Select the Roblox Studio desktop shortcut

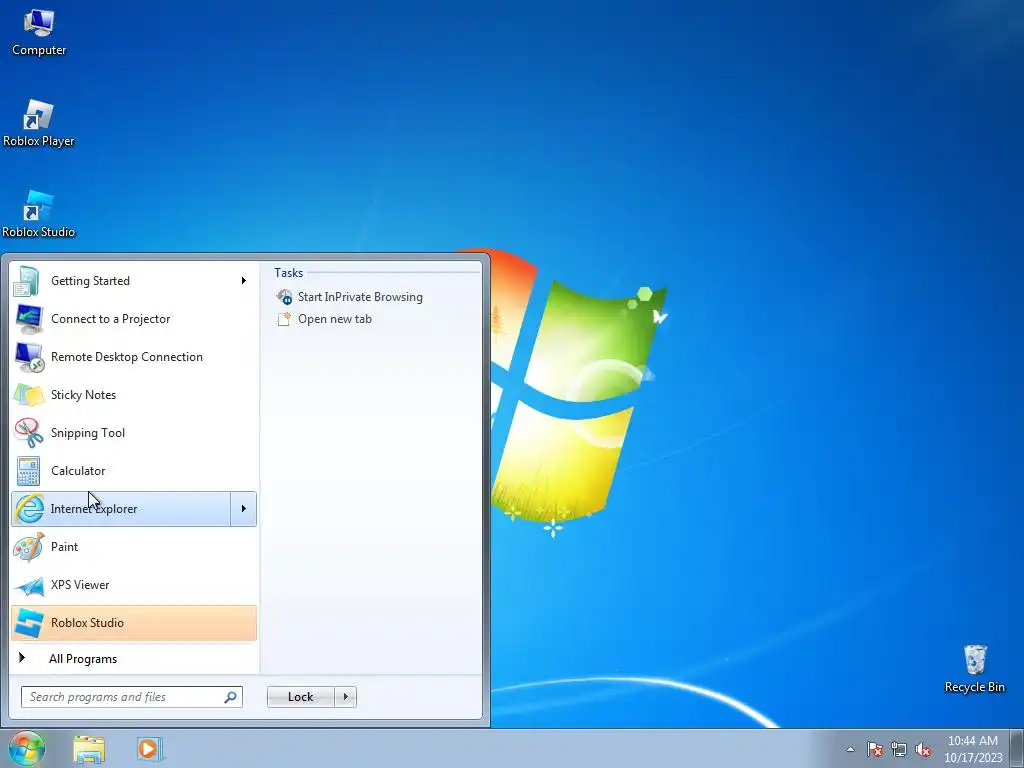coord(39,214)
